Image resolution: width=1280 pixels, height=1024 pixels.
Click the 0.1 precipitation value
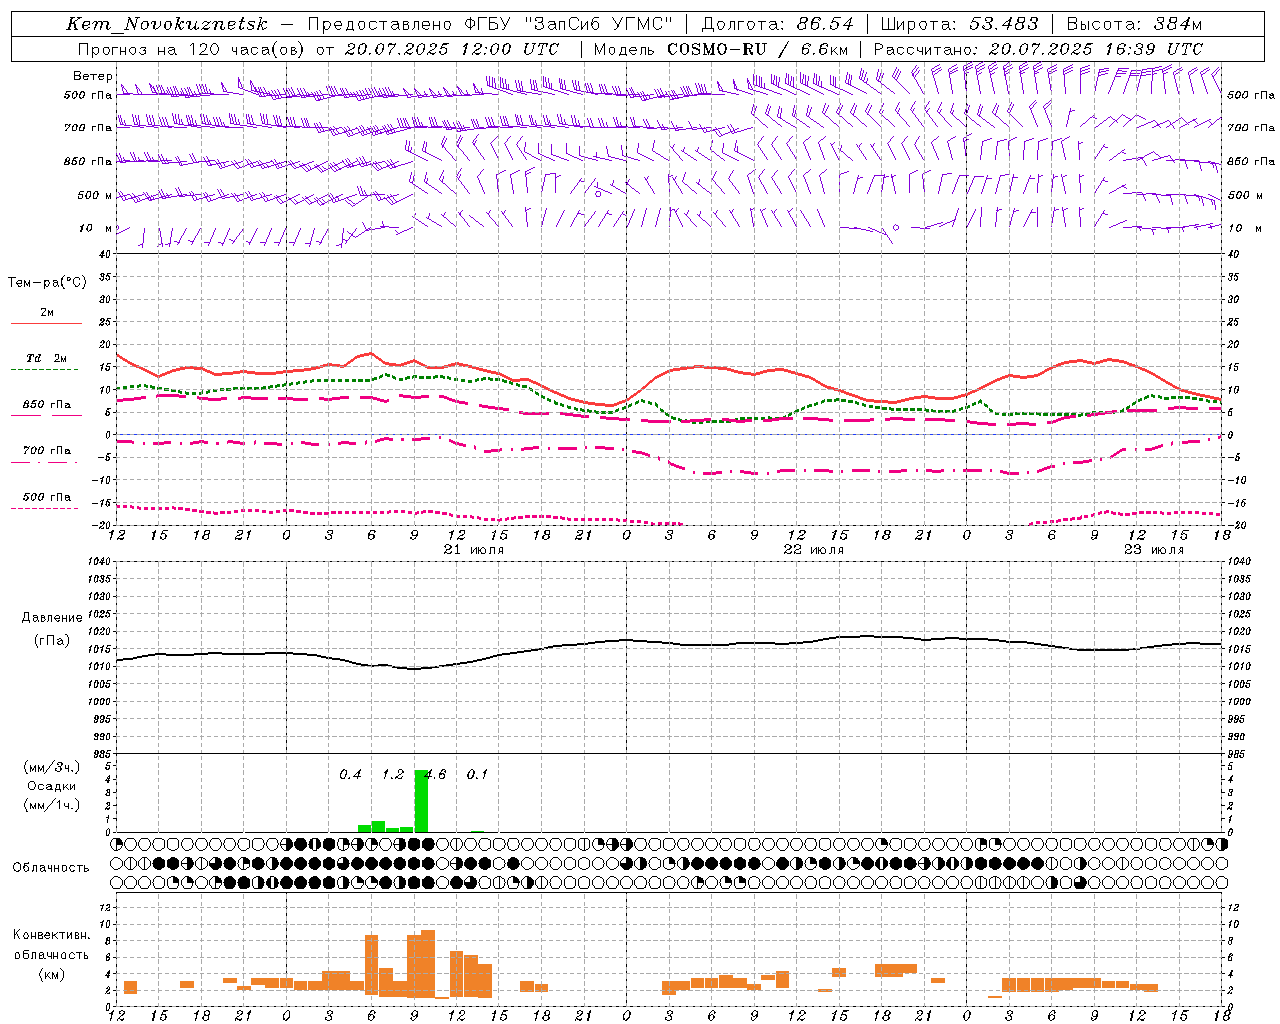pyautogui.click(x=478, y=775)
